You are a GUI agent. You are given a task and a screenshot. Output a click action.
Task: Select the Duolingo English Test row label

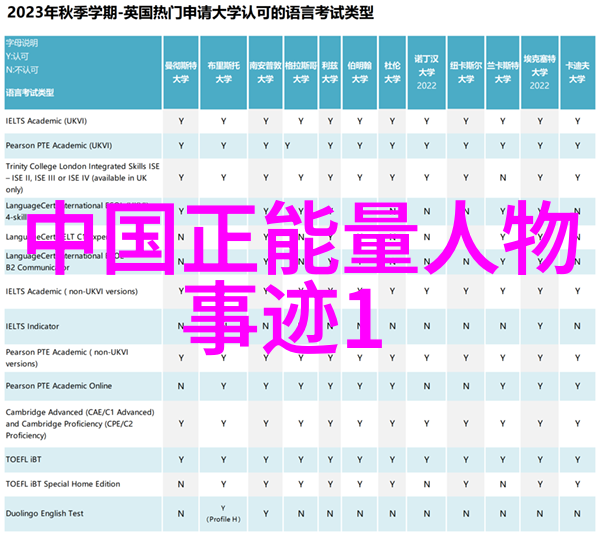[44, 513]
